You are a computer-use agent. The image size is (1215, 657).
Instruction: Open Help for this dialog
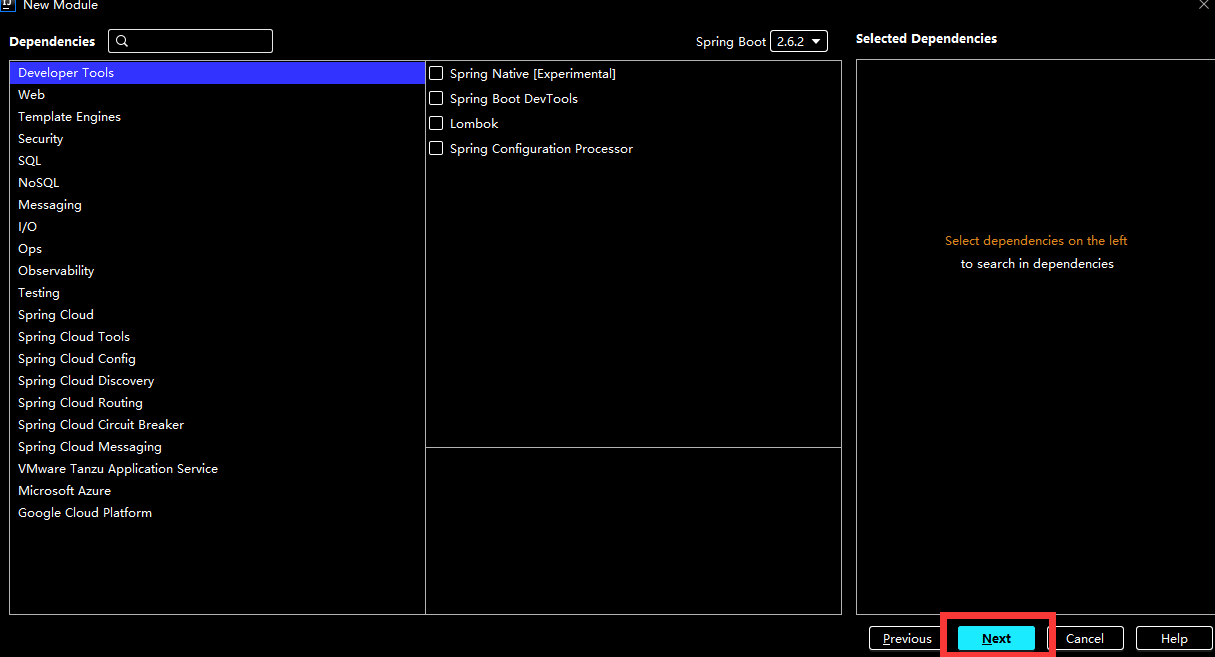coord(1174,638)
